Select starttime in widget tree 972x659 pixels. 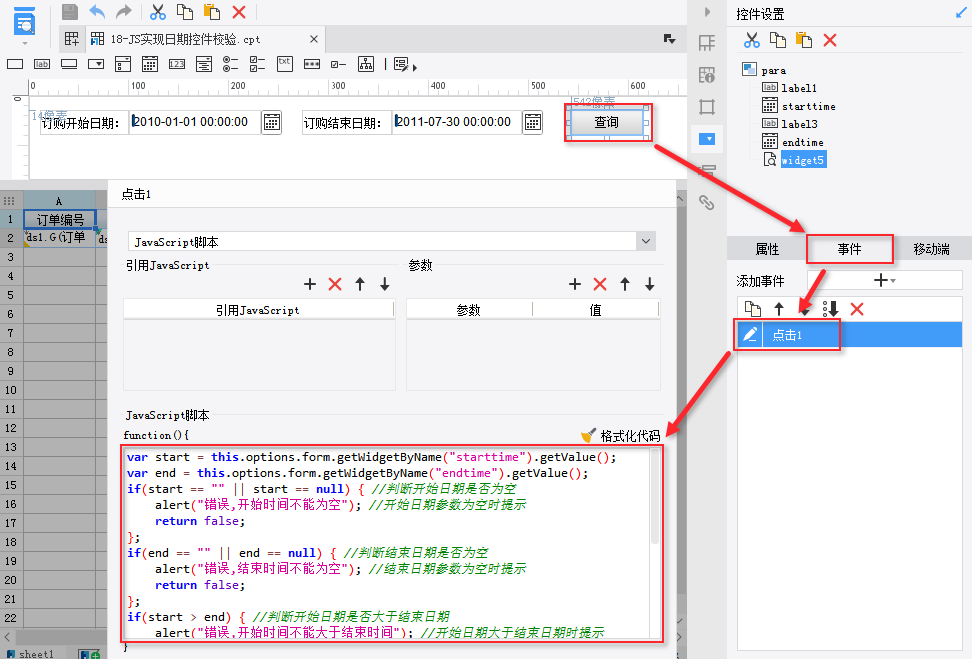[808, 106]
